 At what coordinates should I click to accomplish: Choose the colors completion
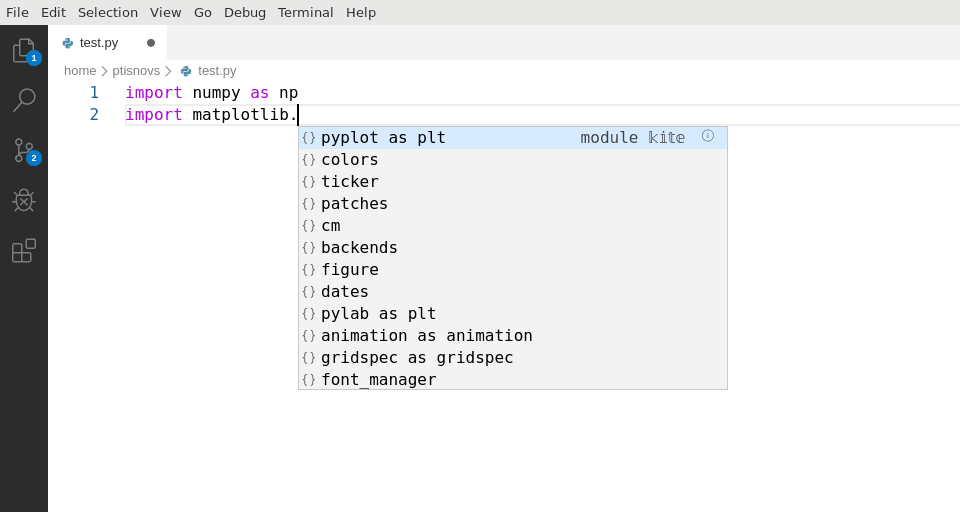coord(513,160)
